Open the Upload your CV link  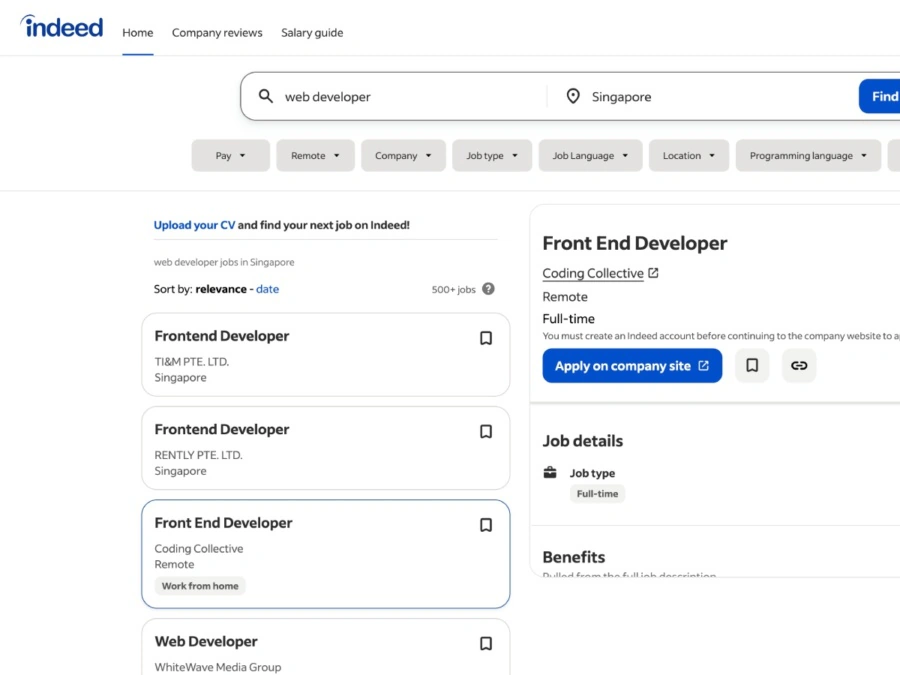click(x=194, y=225)
